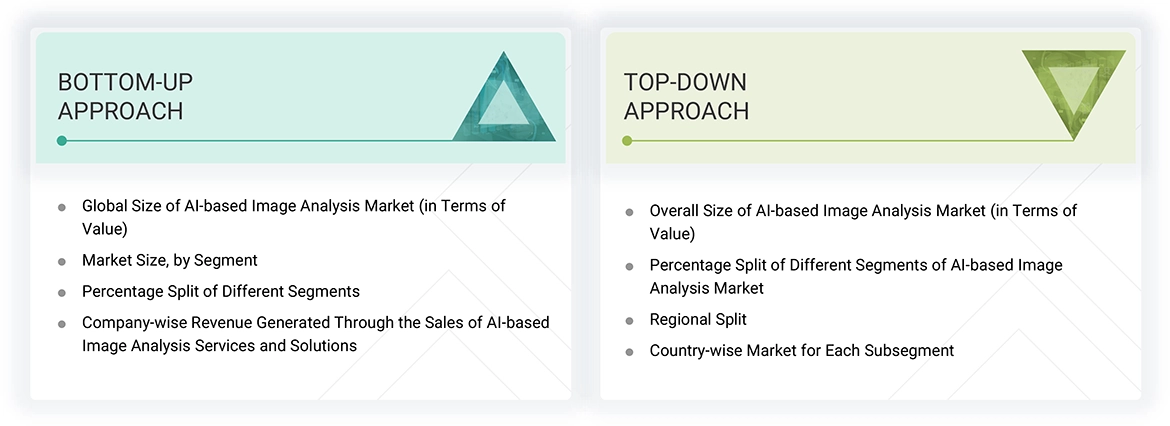Viewport: 1170px width, 426px height.
Task: Click the bullet beside Market Size, by Segment
Action: point(62,261)
